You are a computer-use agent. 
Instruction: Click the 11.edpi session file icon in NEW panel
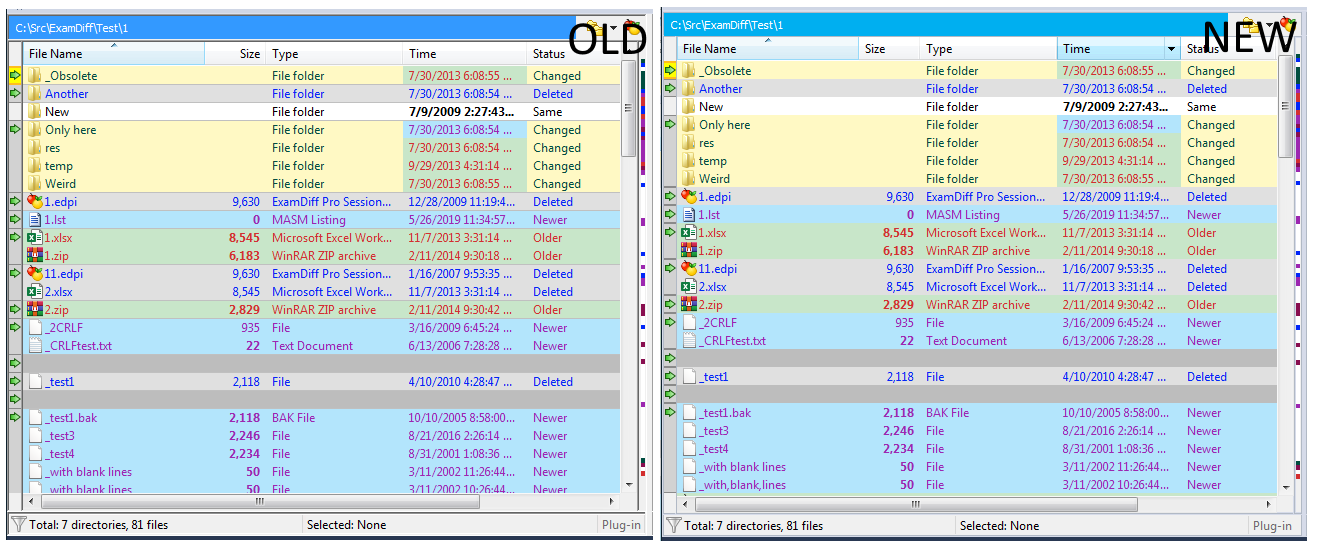(x=689, y=269)
